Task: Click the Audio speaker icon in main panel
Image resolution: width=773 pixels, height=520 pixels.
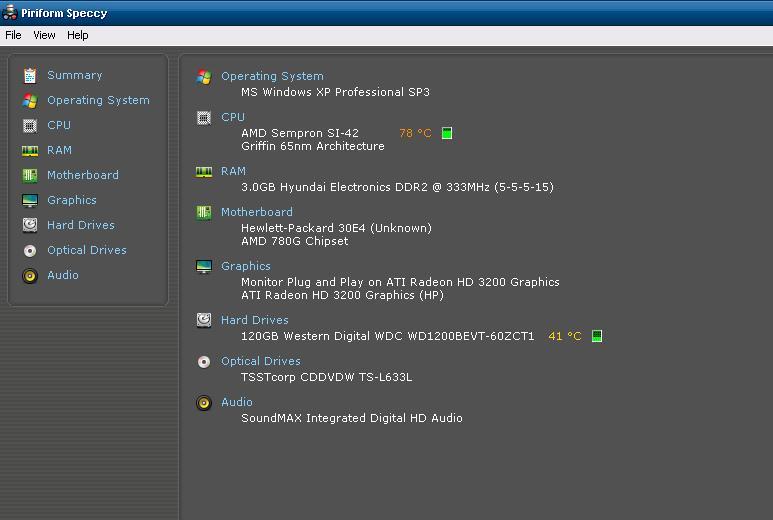Action: point(204,403)
